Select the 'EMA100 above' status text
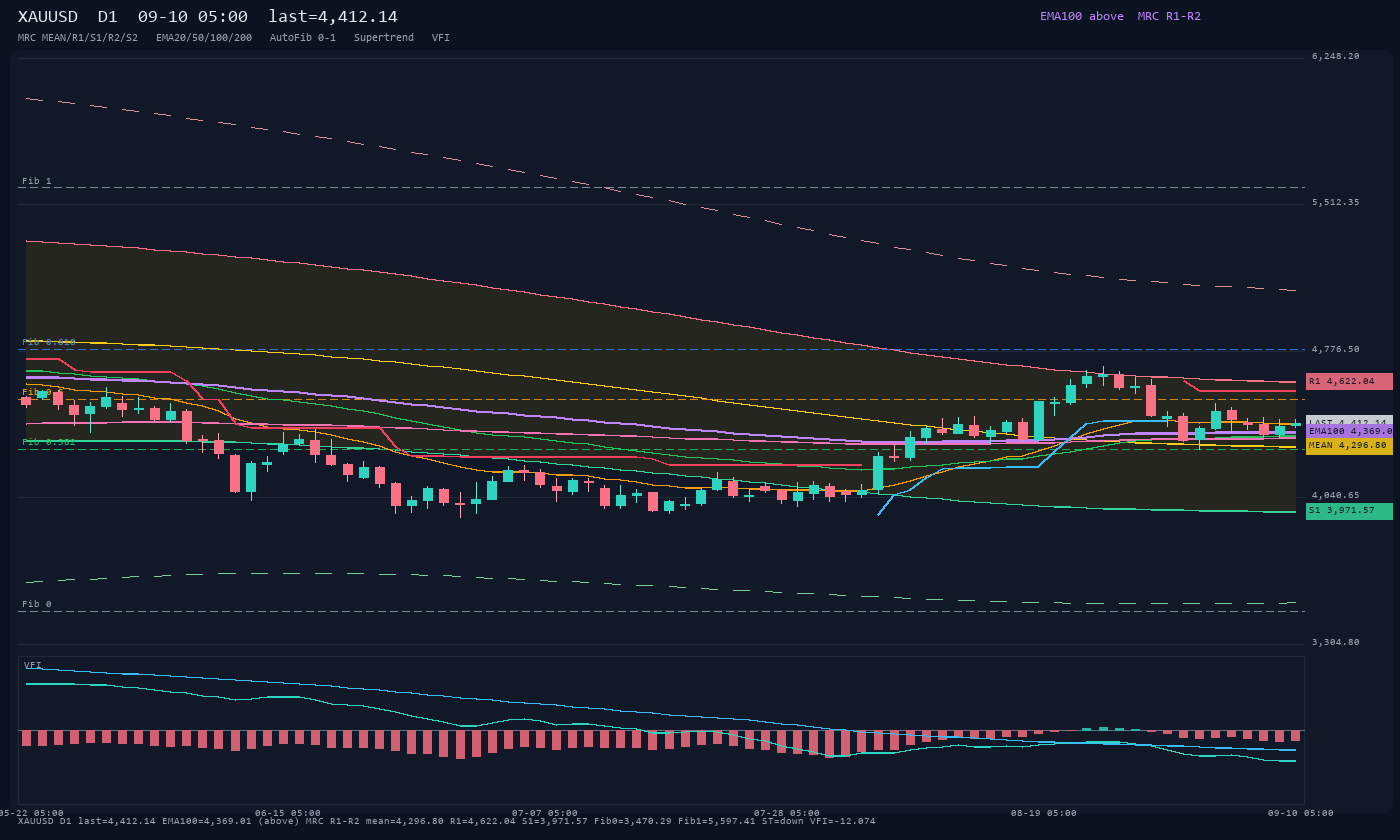Screen dimensions: 1400x840 (1081, 16)
